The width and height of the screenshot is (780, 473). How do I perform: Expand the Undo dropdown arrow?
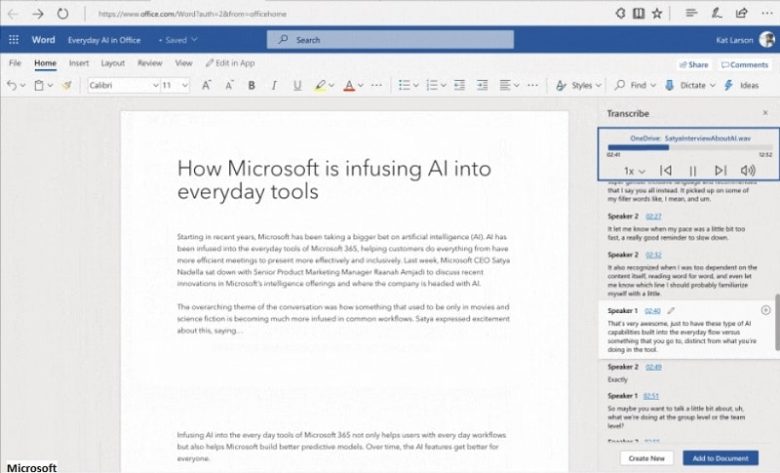(23, 86)
